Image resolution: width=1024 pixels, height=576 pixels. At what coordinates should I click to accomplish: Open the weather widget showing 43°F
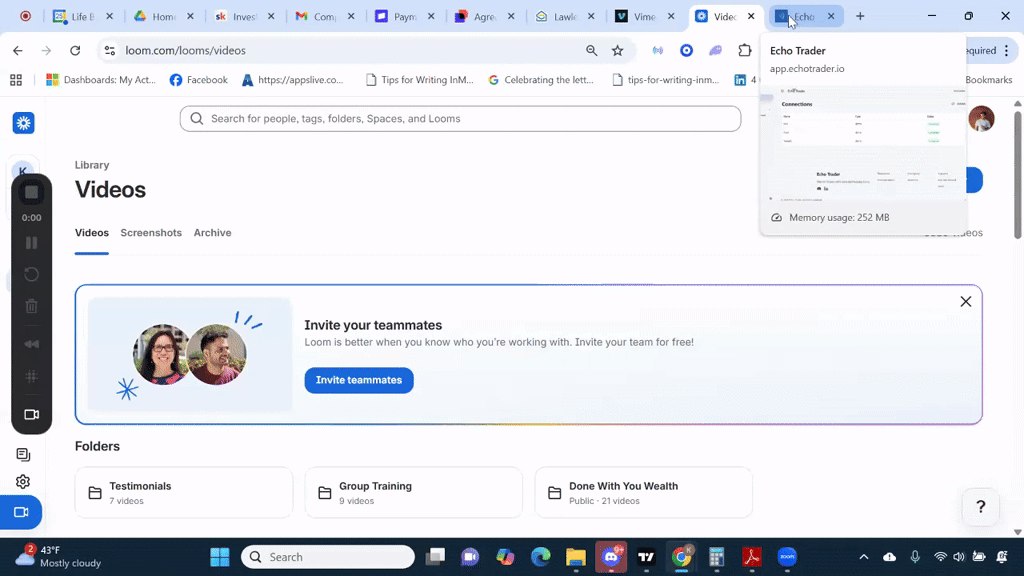(x=59, y=556)
